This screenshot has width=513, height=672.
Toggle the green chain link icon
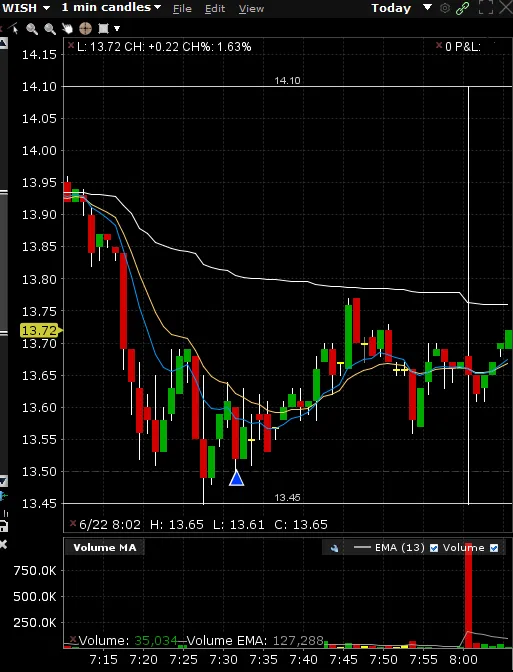[x=462, y=8]
